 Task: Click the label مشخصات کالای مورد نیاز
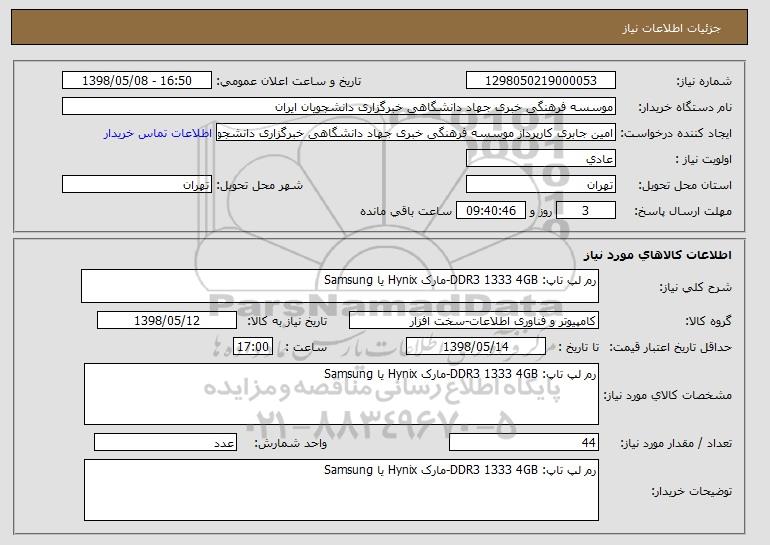tap(667, 395)
